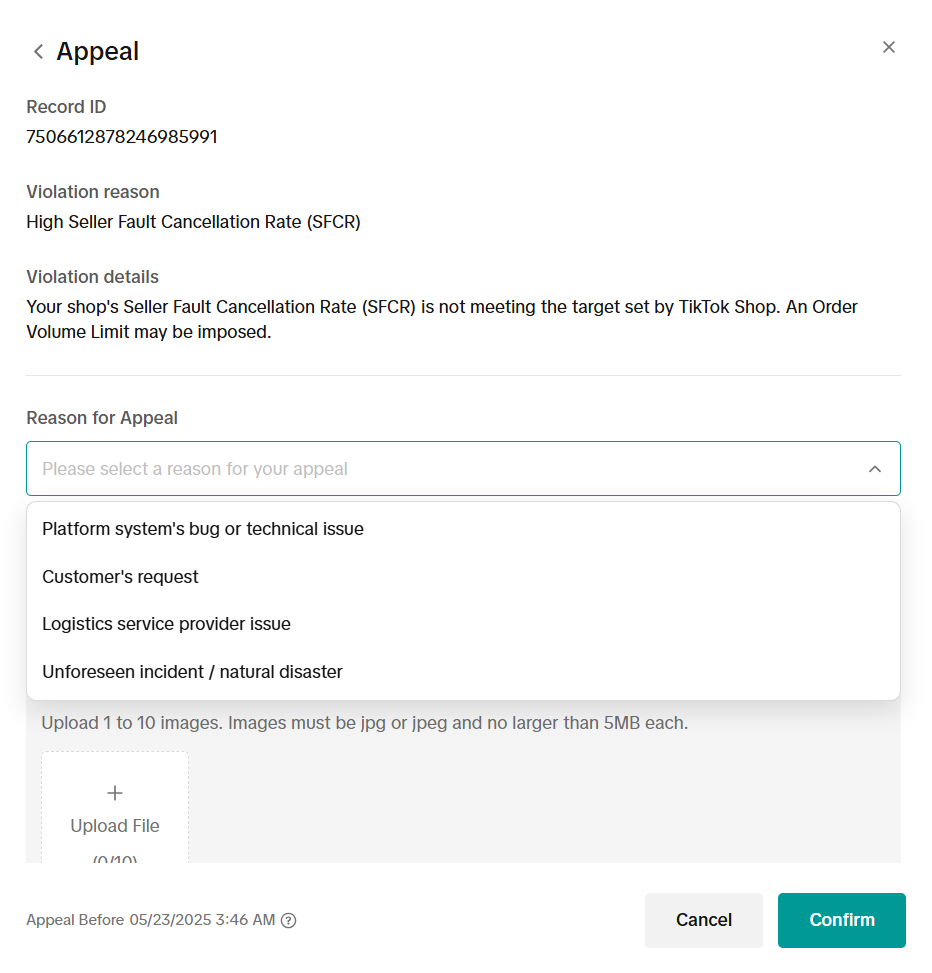Screen dimensions: 932x973
Task: Open the help icon beside appeal deadline
Action: click(x=289, y=921)
